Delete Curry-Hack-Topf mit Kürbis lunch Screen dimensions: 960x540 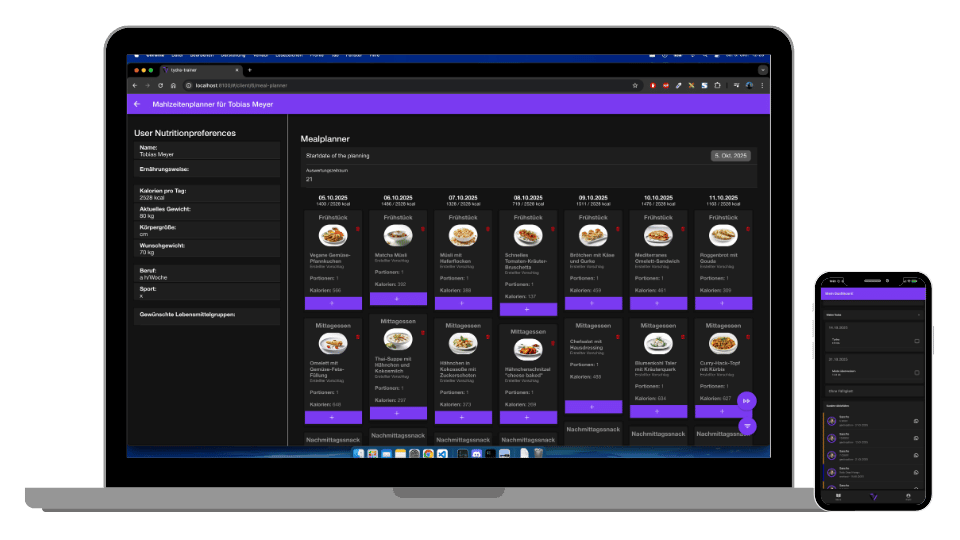[x=748, y=337]
